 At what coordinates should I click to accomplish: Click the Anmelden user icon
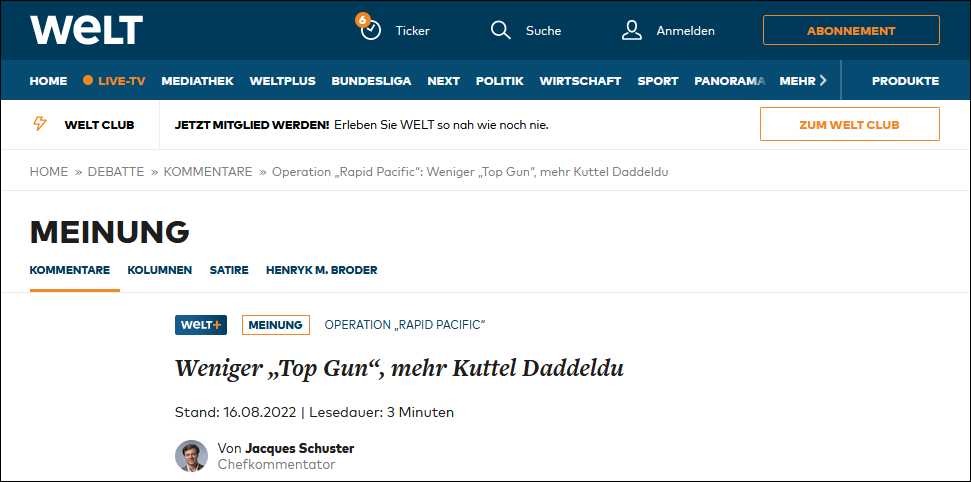tap(632, 30)
